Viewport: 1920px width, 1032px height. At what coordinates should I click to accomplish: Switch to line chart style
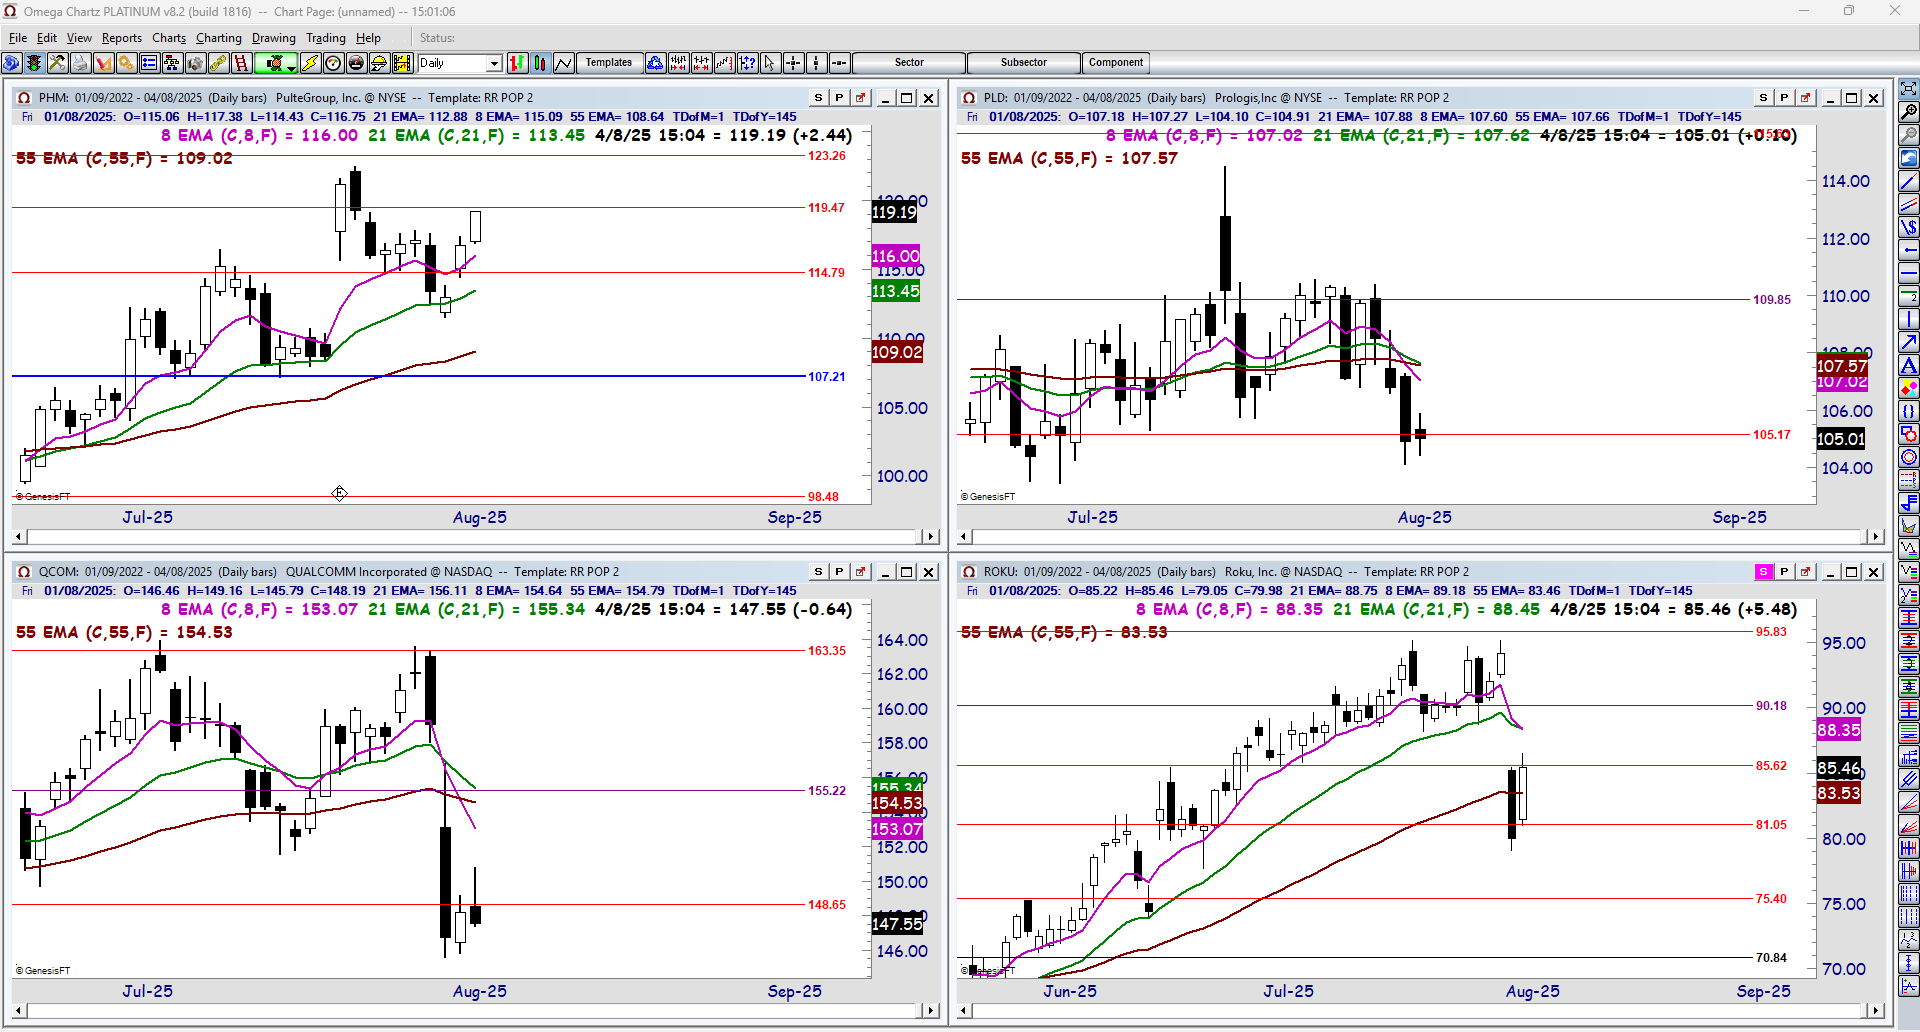(x=563, y=63)
